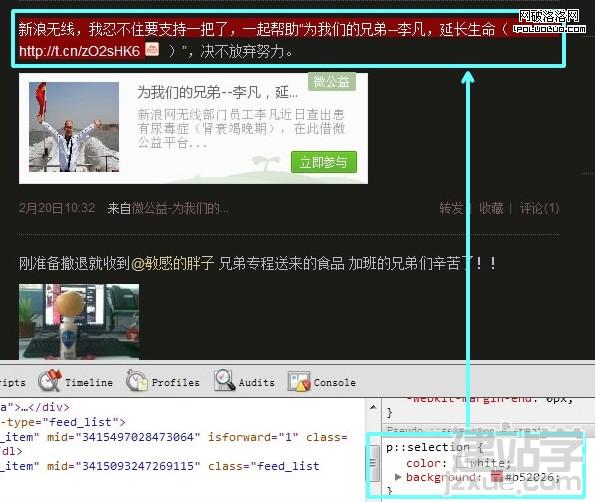Screen dimensions: 596x502
Task: Click the white color swatch in p::selection
Action: tap(461, 462)
